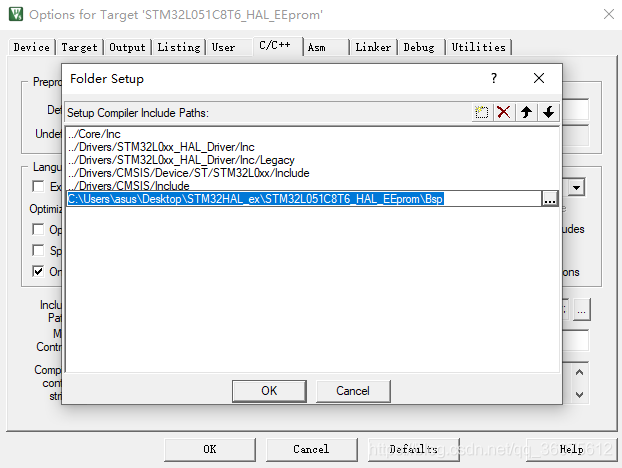Uncheck the checked 'On' checkbox
This screenshot has width=622, height=468.
click(38, 271)
